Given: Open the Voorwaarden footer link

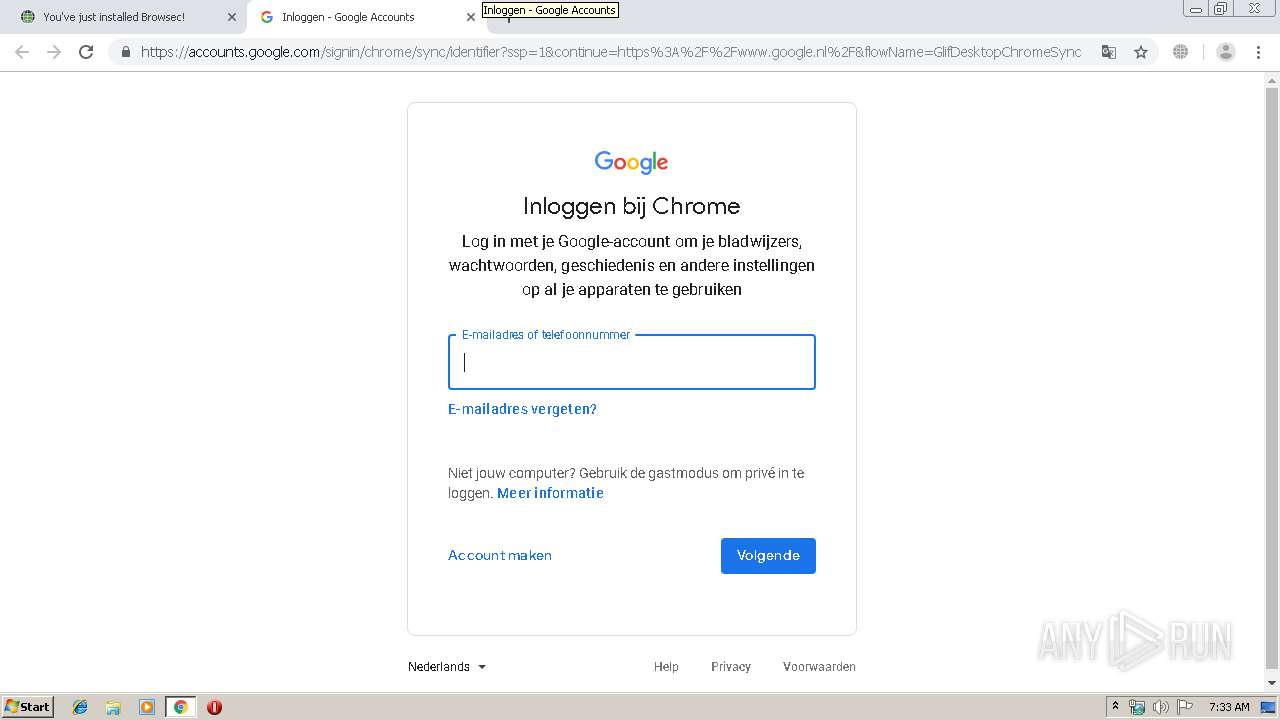Looking at the screenshot, I should [819, 667].
